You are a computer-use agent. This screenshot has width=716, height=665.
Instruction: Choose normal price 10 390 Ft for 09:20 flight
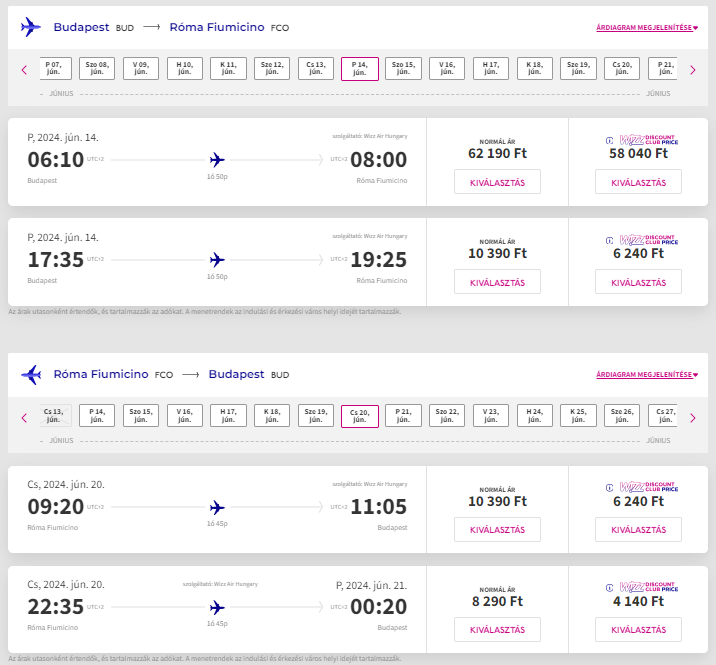coord(497,529)
